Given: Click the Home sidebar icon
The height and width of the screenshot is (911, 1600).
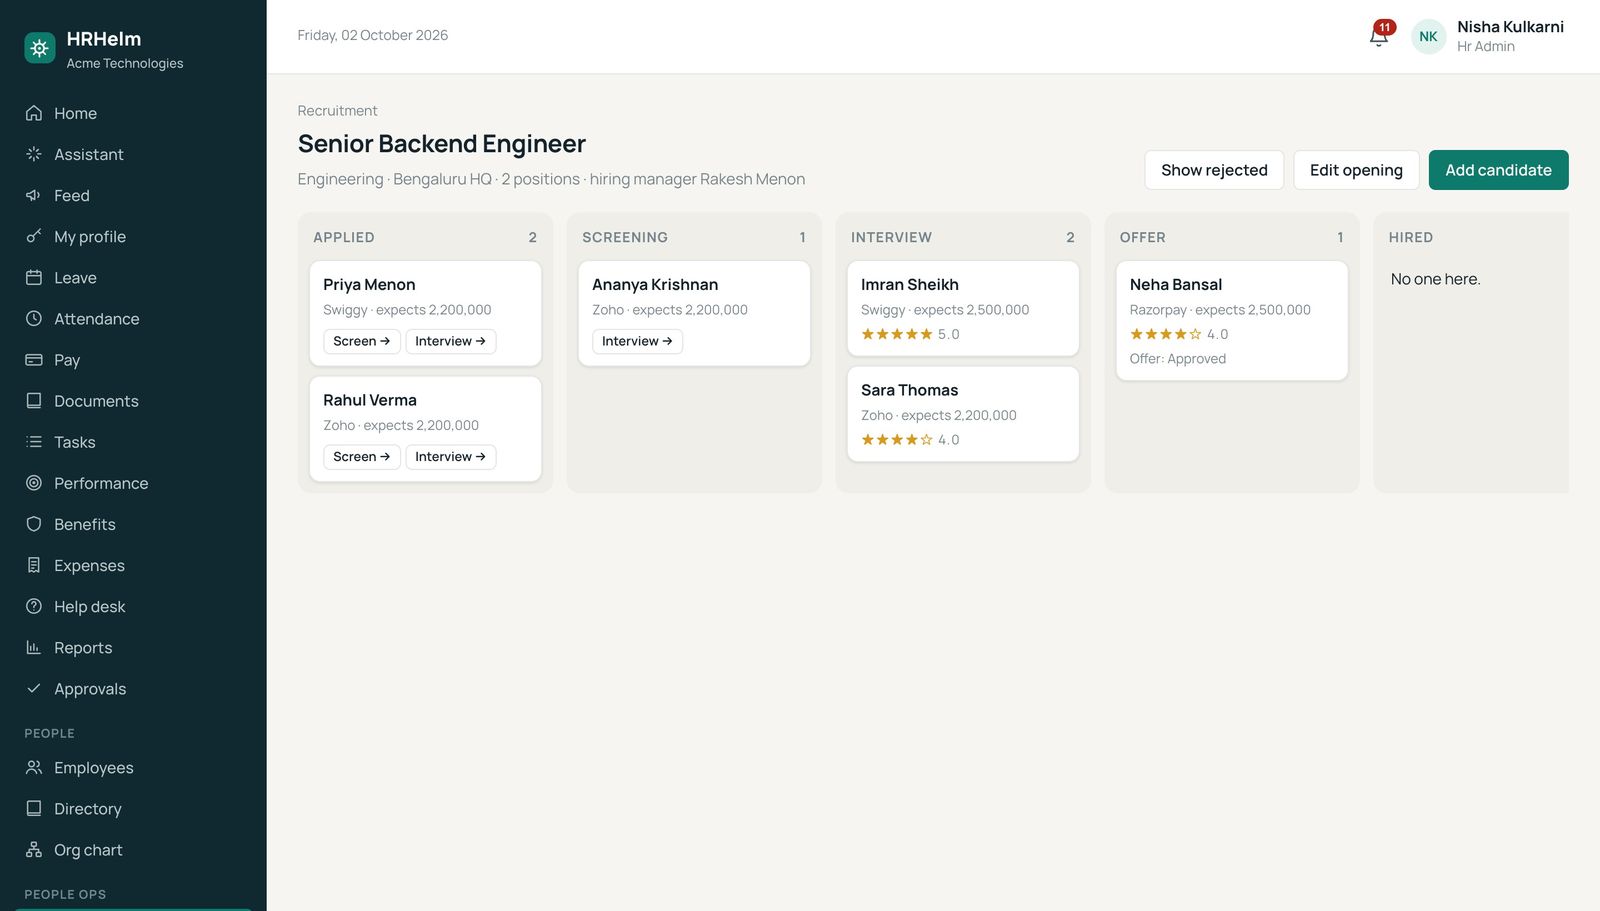Looking at the screenshot, I should pos(34,113).
